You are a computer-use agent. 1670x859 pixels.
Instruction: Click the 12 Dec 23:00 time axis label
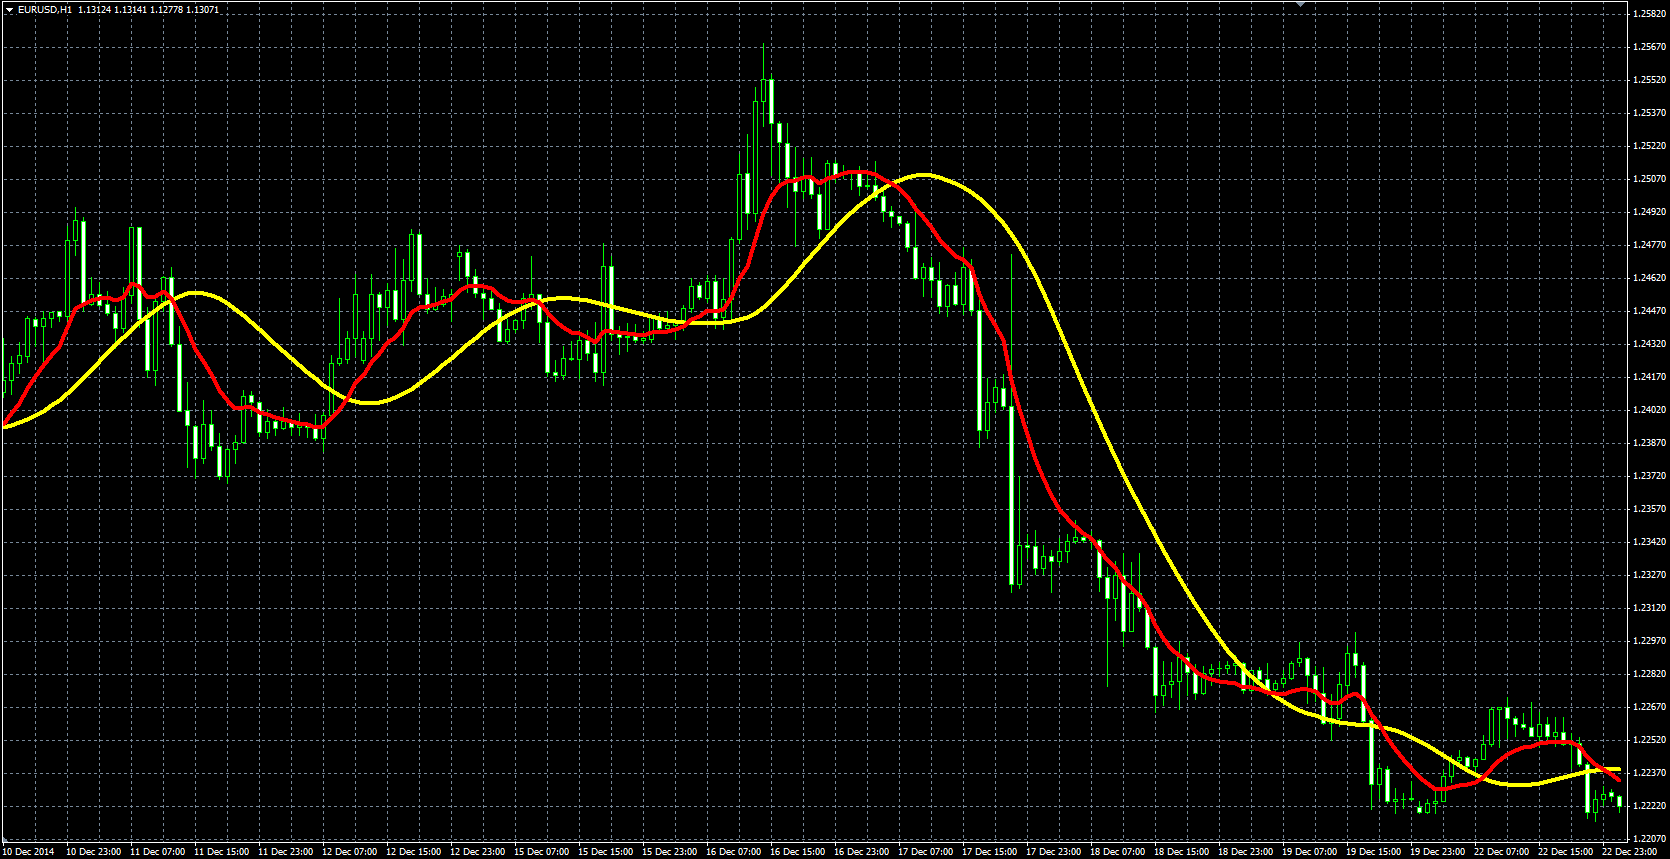pyautogui.click(x=478, y=852)
